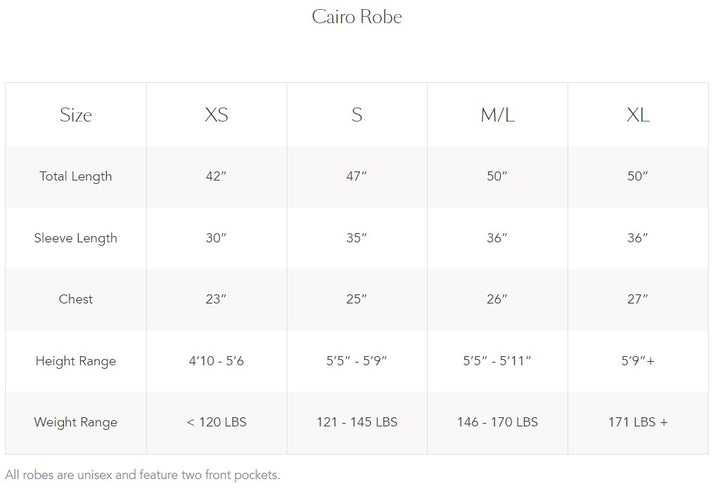
Task: Click the 47″ total length value
Action: pos(357,177)
